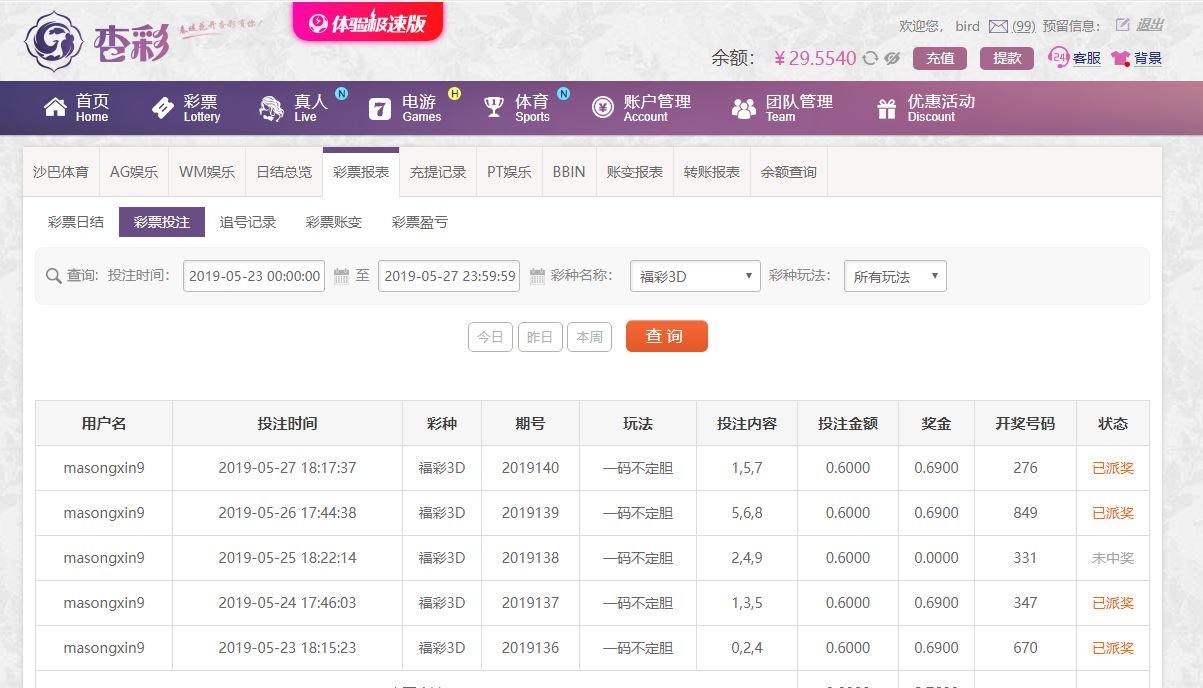The width and height of the screenshot is (1203, 688).
Task: Click the (99) unread message count
Action: point(1023,26)
